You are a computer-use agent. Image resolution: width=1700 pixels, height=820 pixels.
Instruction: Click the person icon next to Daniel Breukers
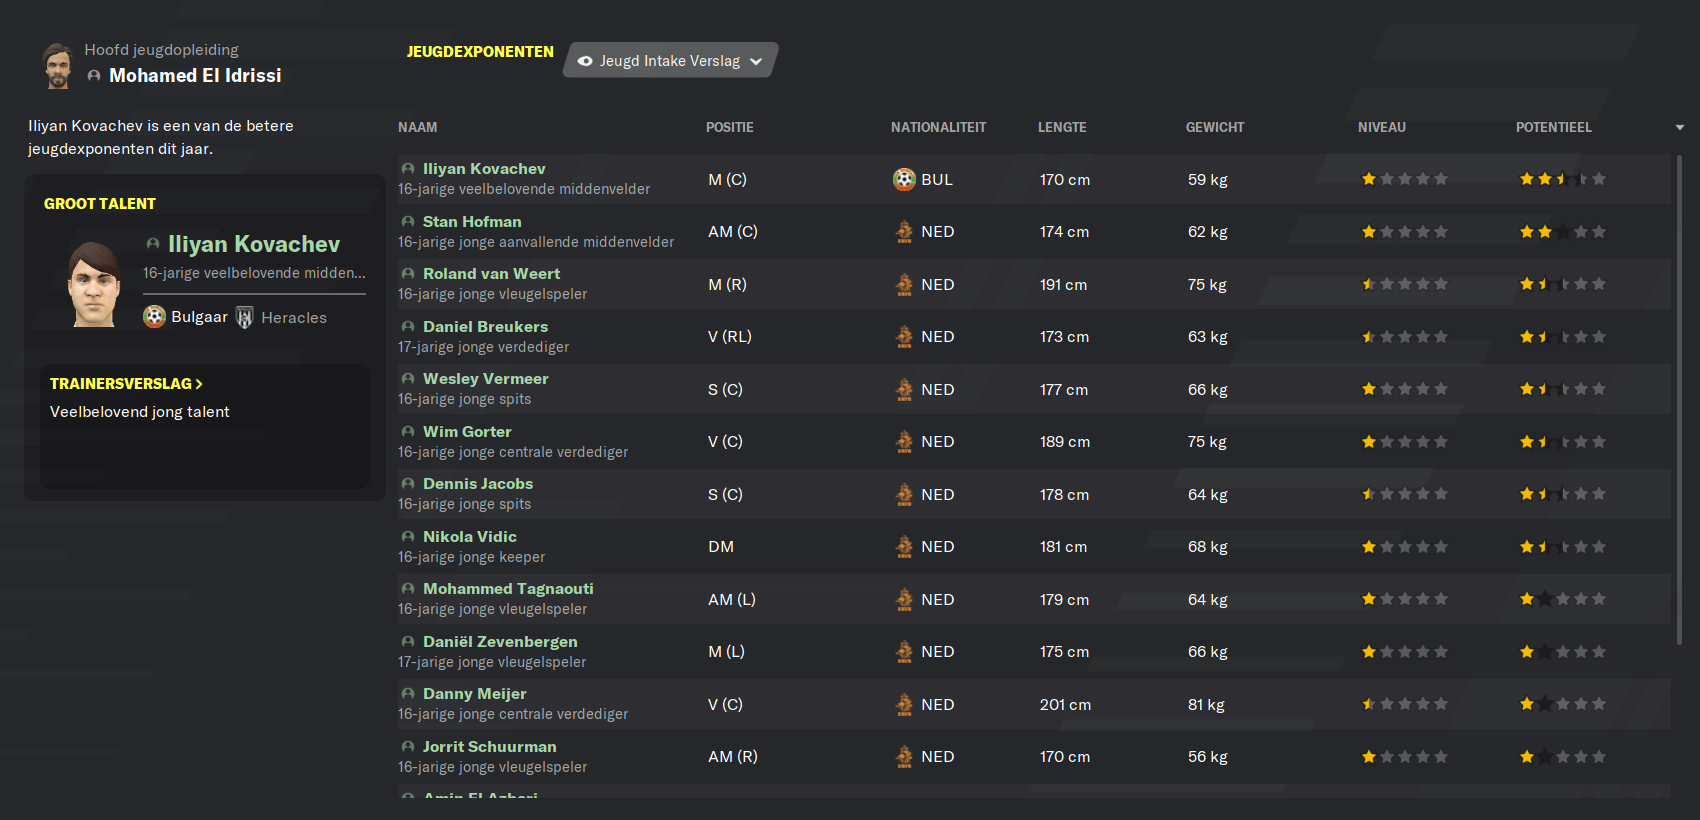tap(408, 327)
